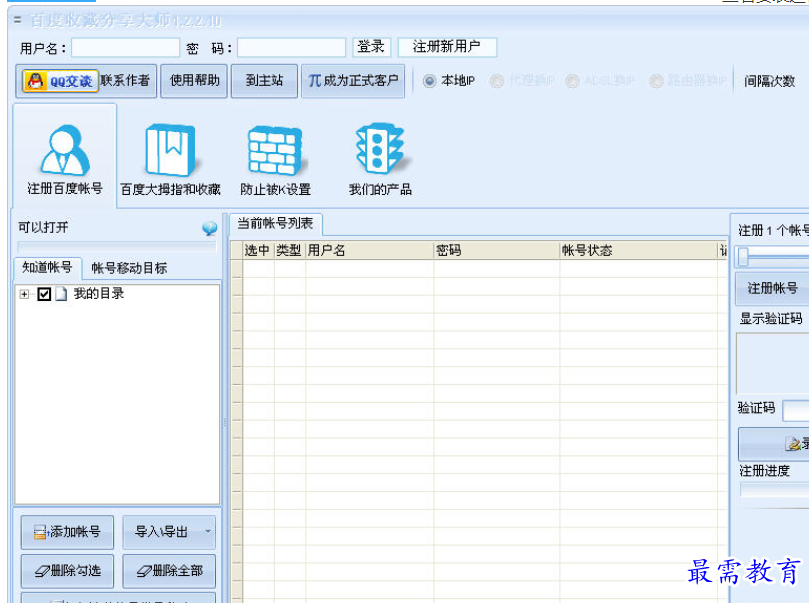Click the file icon next to 我的目录

click(x=61, y=294)
